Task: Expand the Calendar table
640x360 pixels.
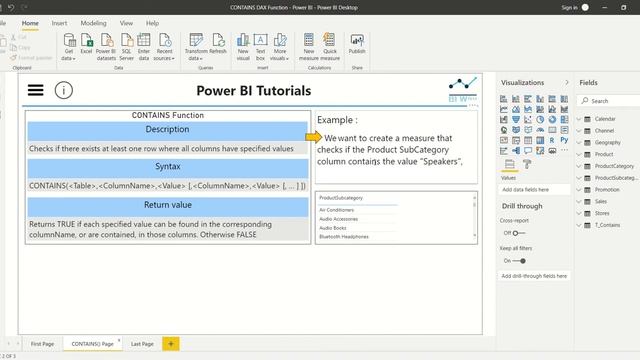Action: 579,119
